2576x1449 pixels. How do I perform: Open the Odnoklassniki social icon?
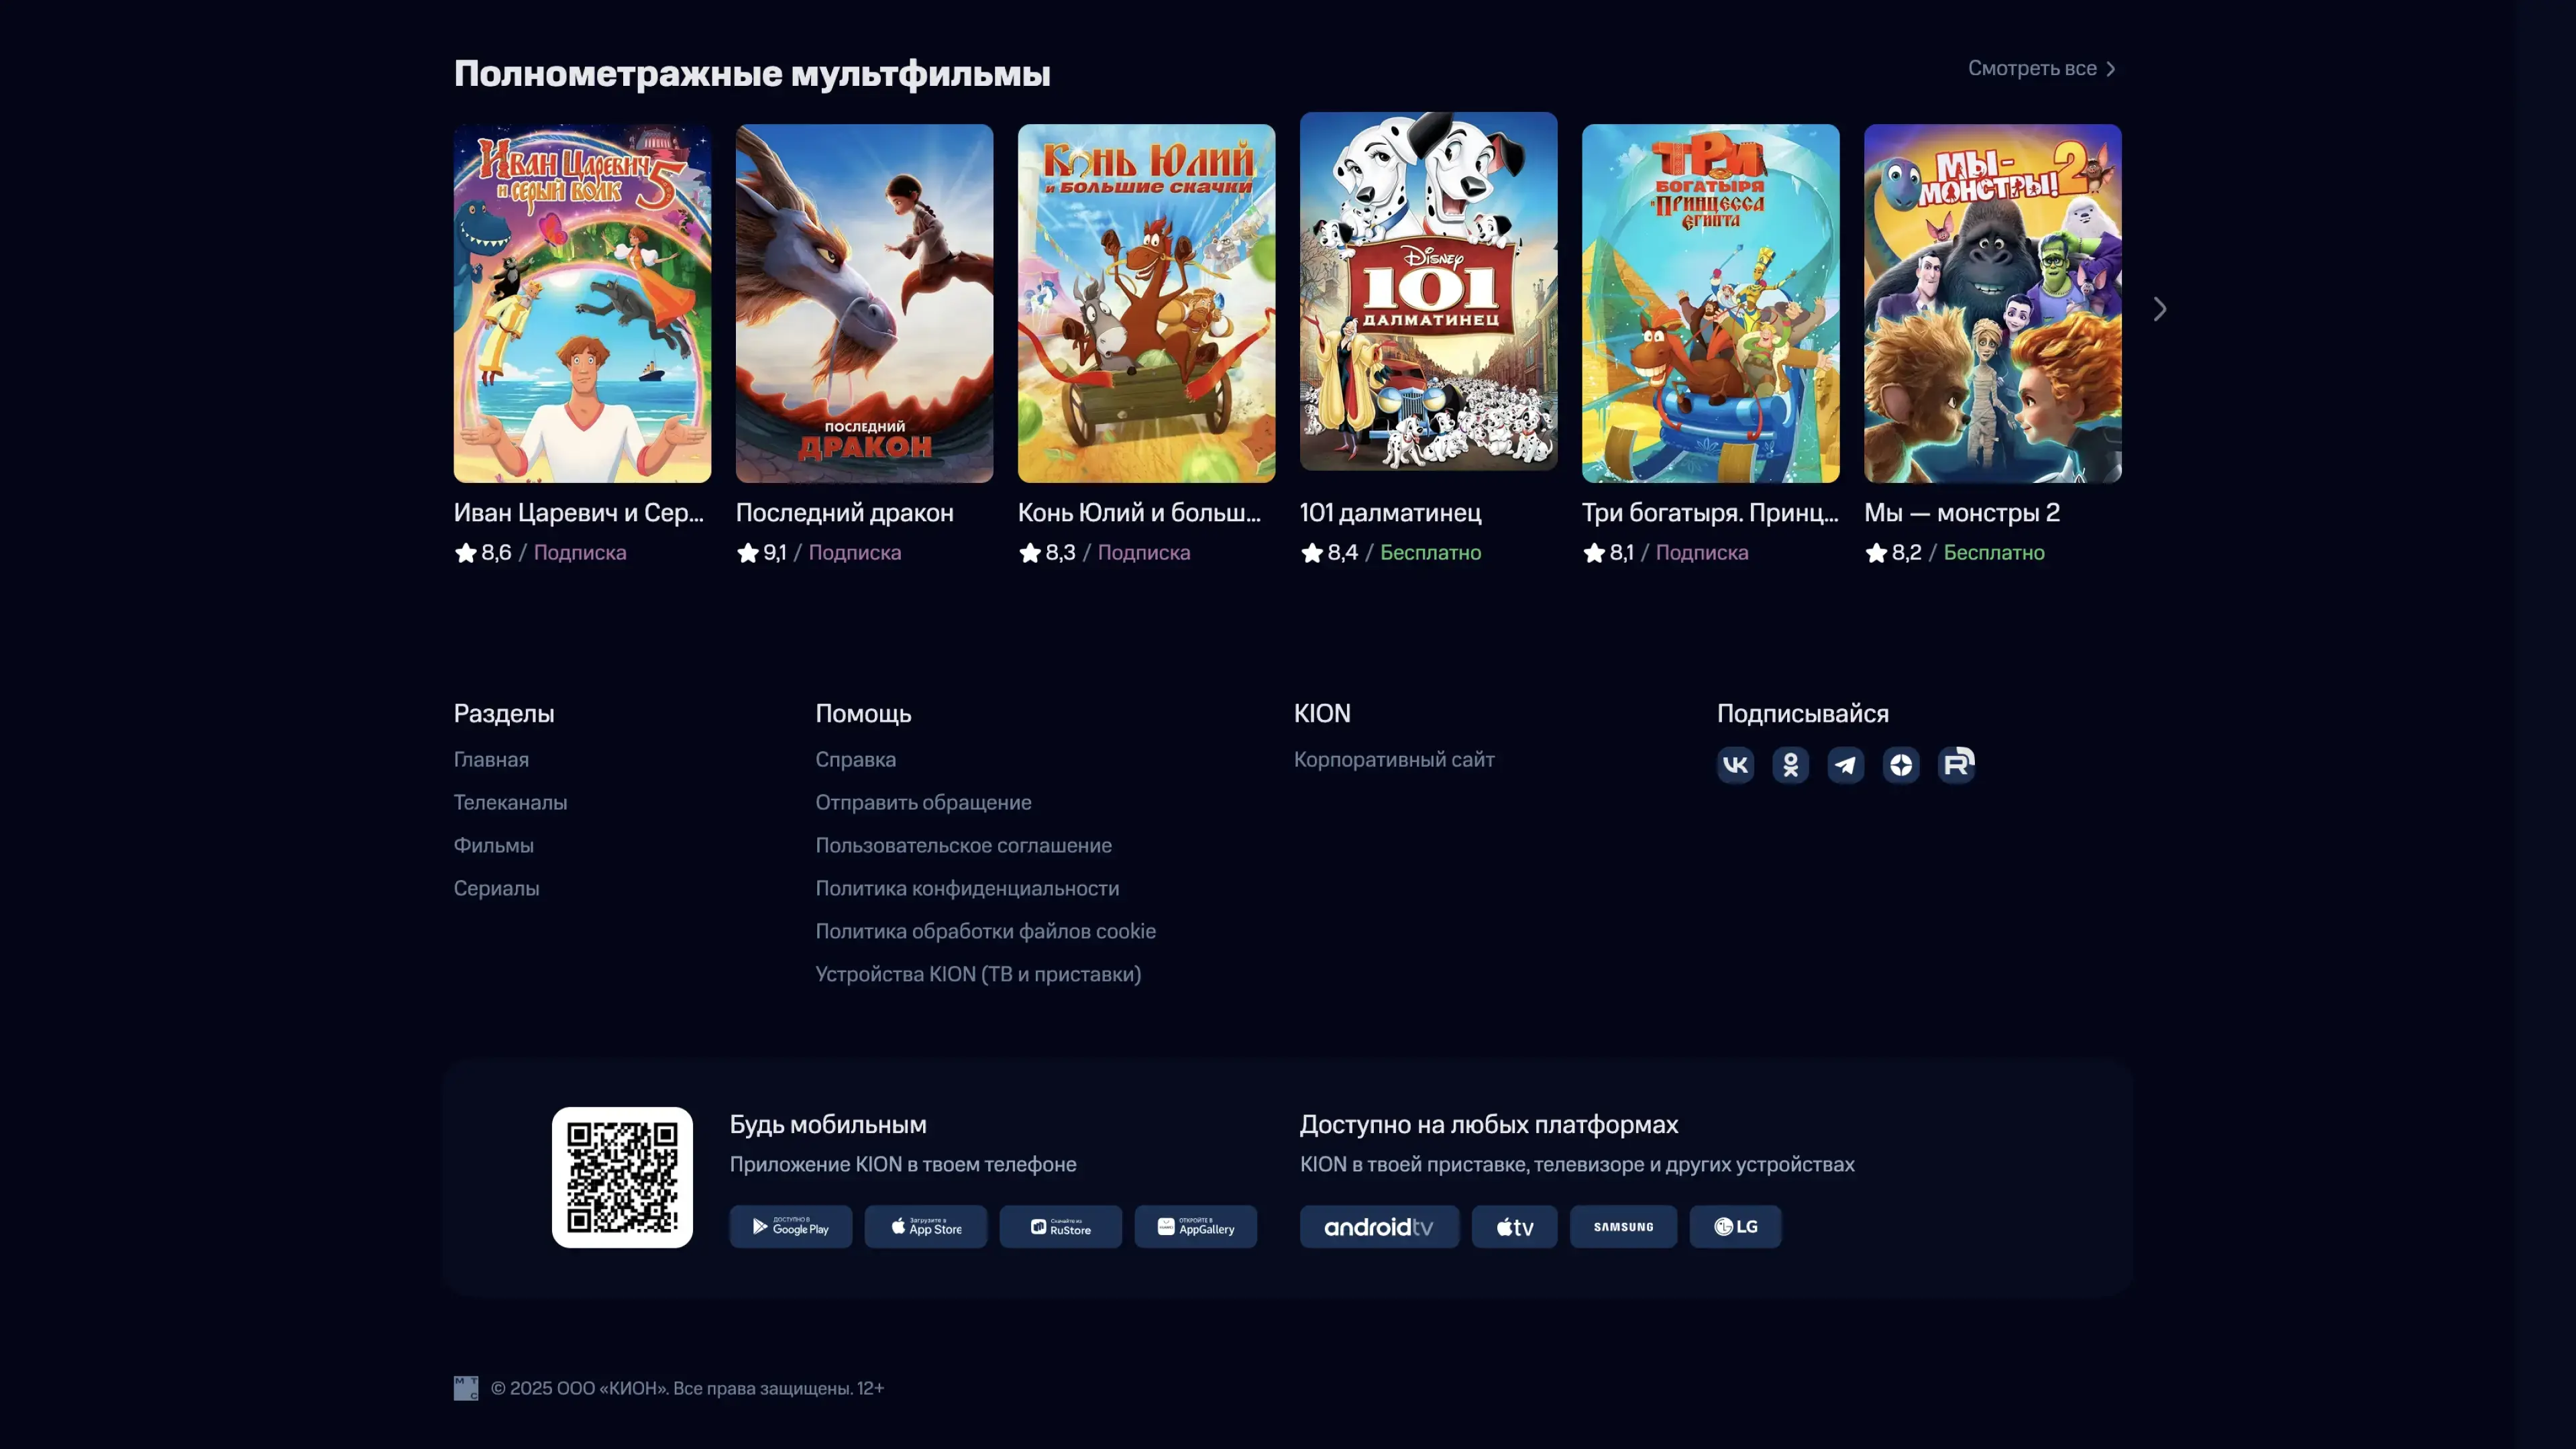click(x=1790, y=765)
